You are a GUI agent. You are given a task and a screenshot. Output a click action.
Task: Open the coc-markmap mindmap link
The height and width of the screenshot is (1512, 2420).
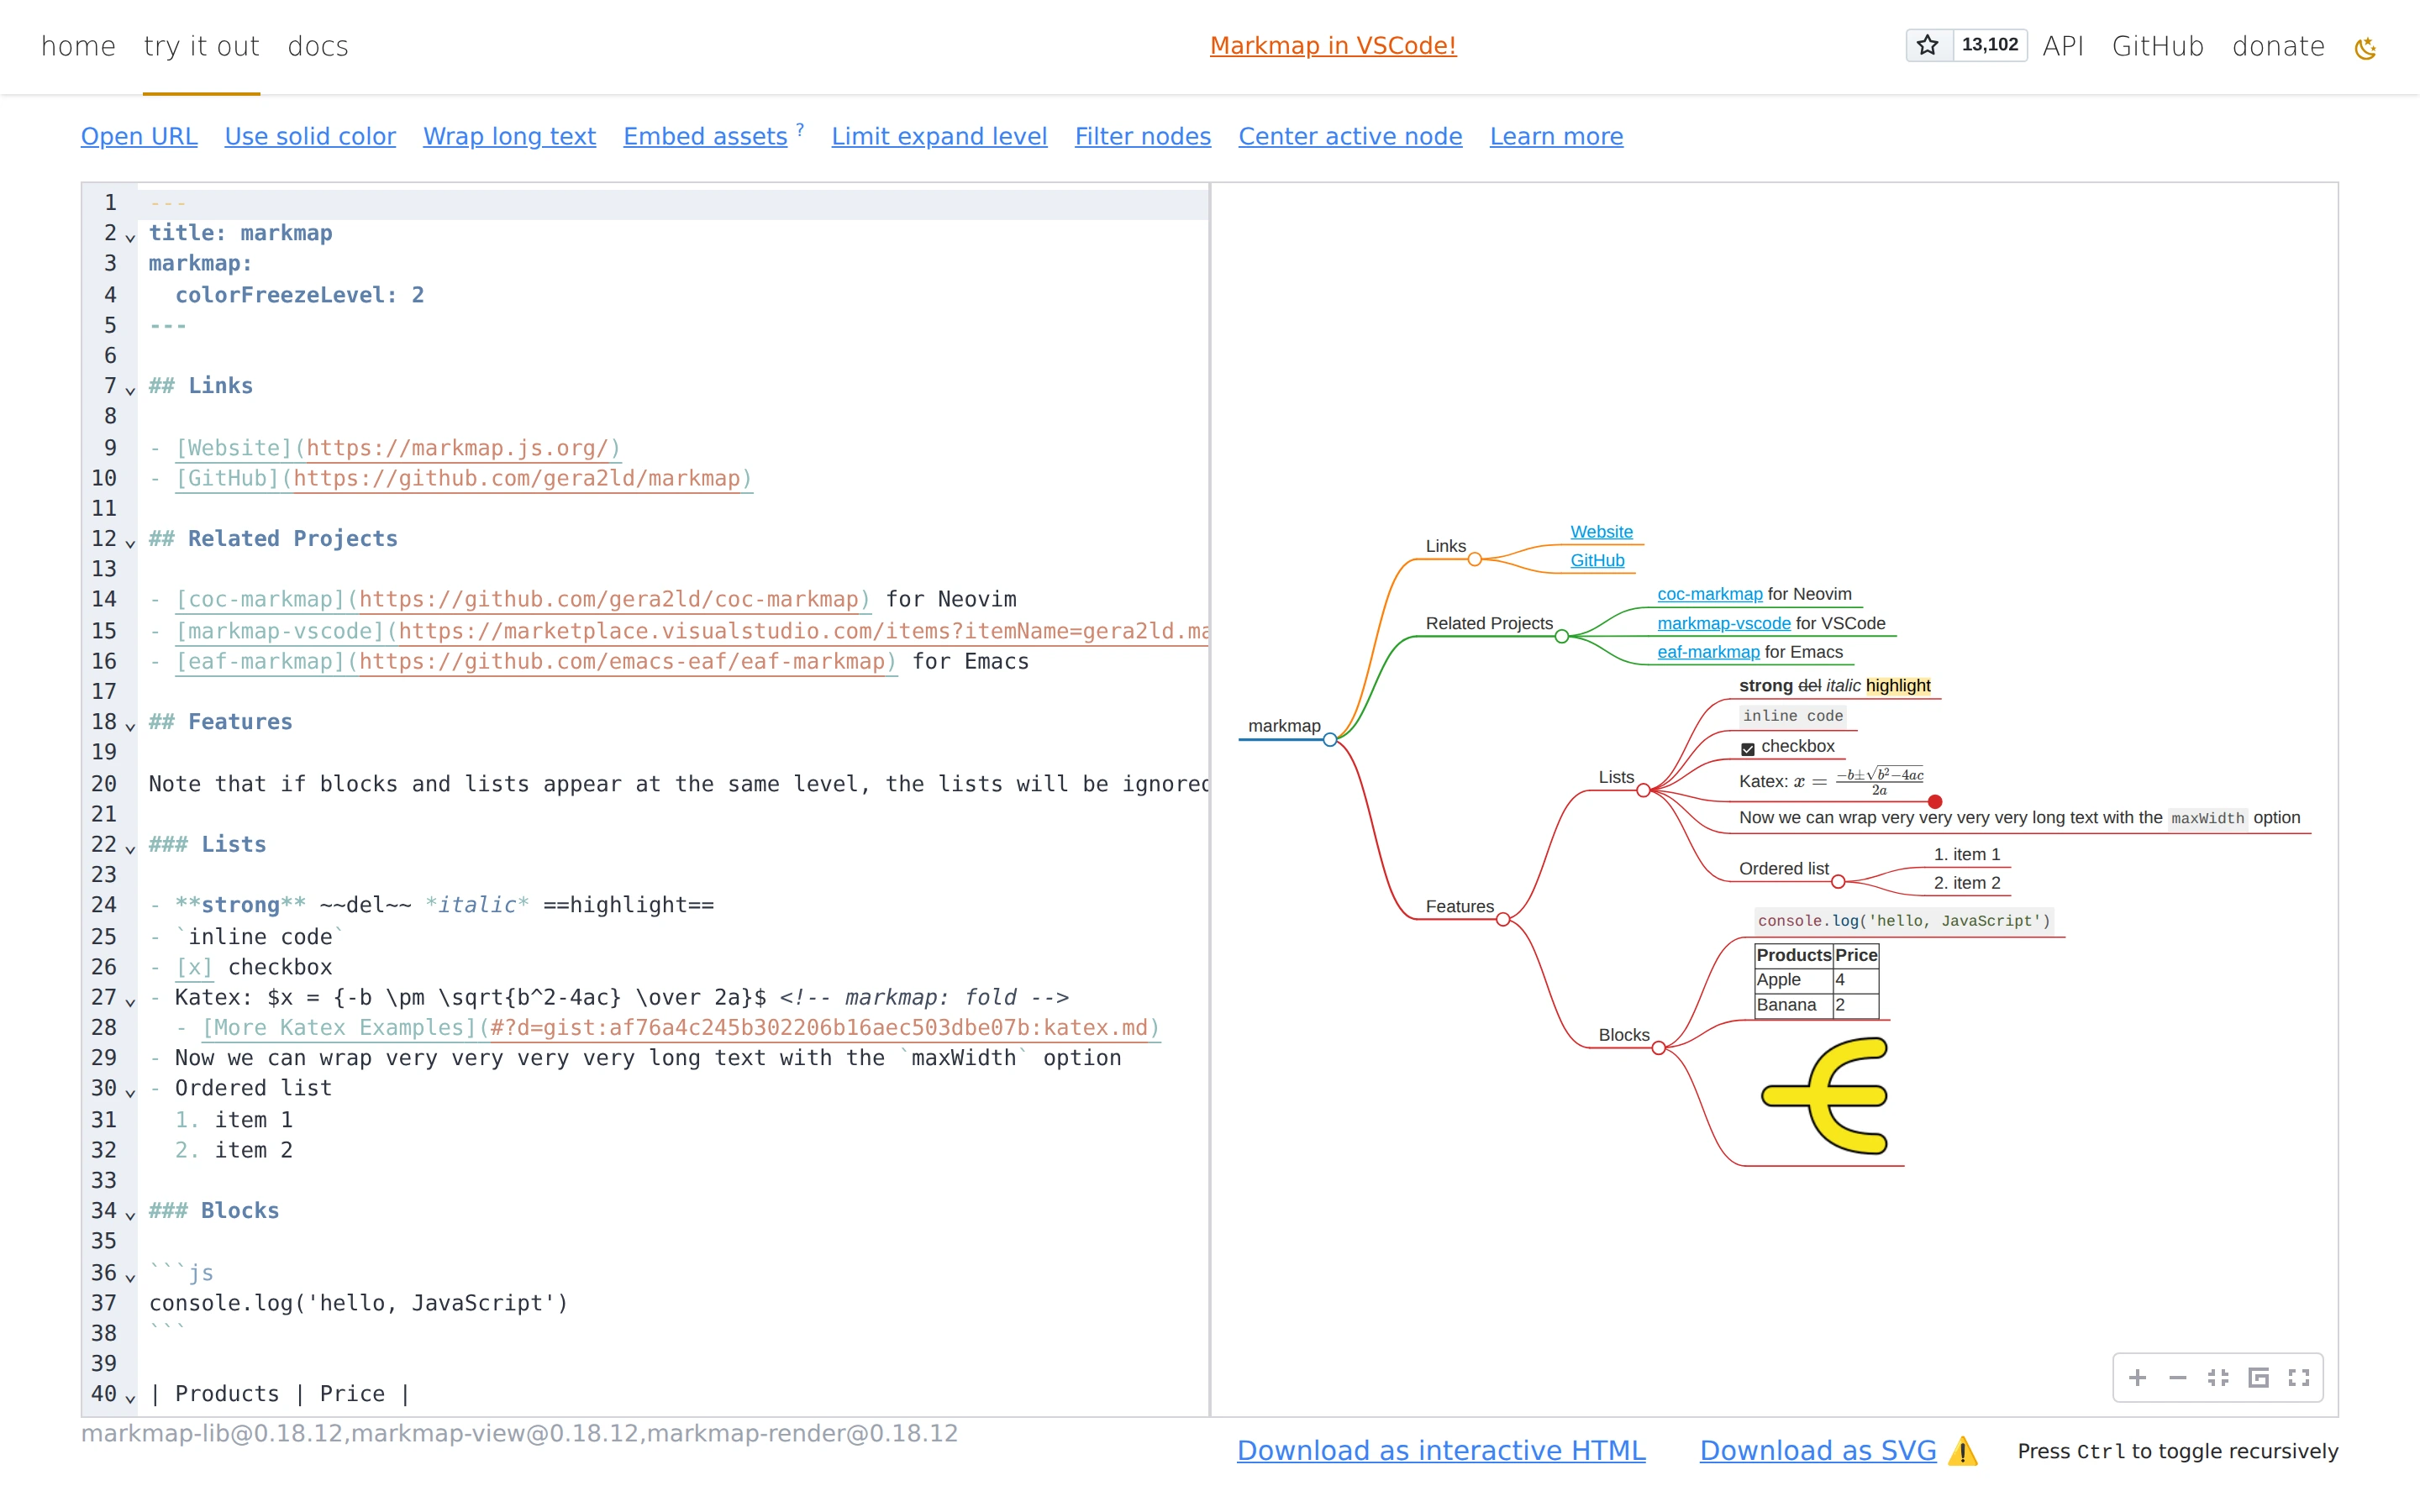pos(1710,593)
